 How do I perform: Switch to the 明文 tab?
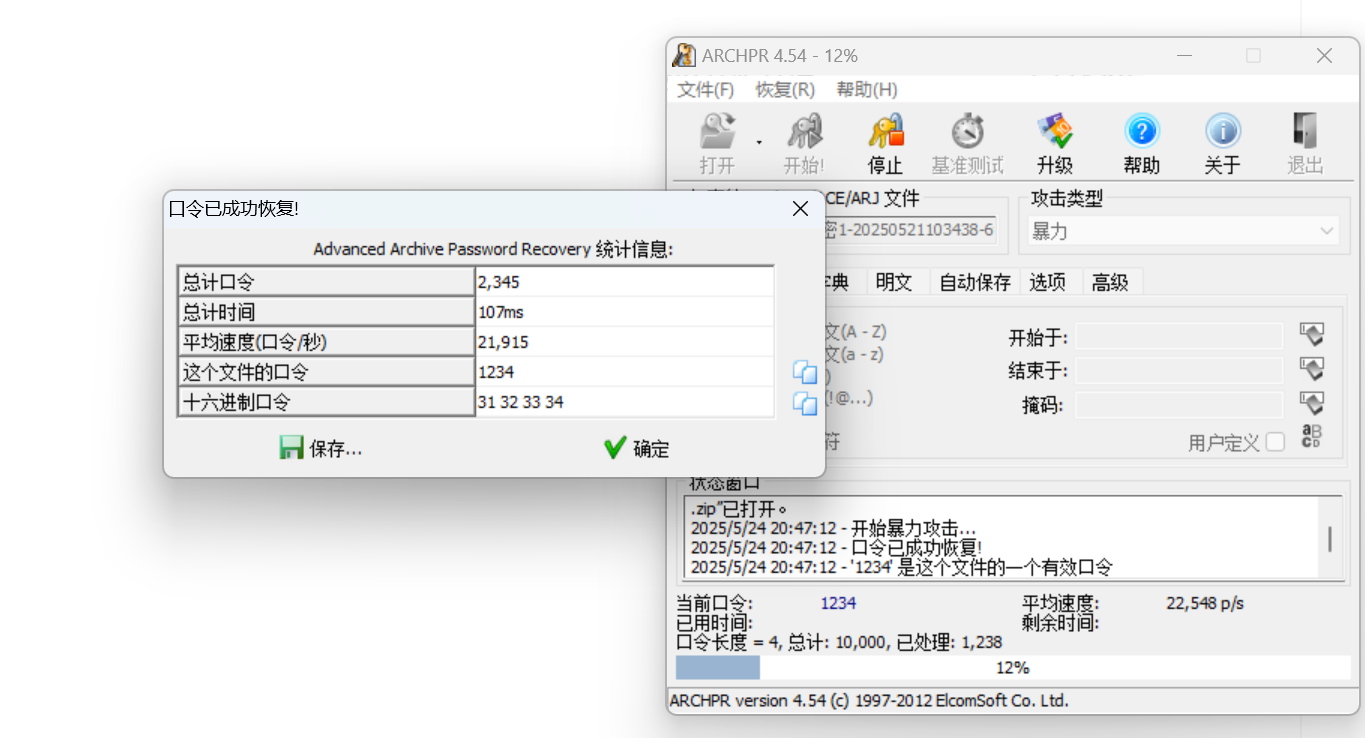pyautogui.click(x=893, y=283)
